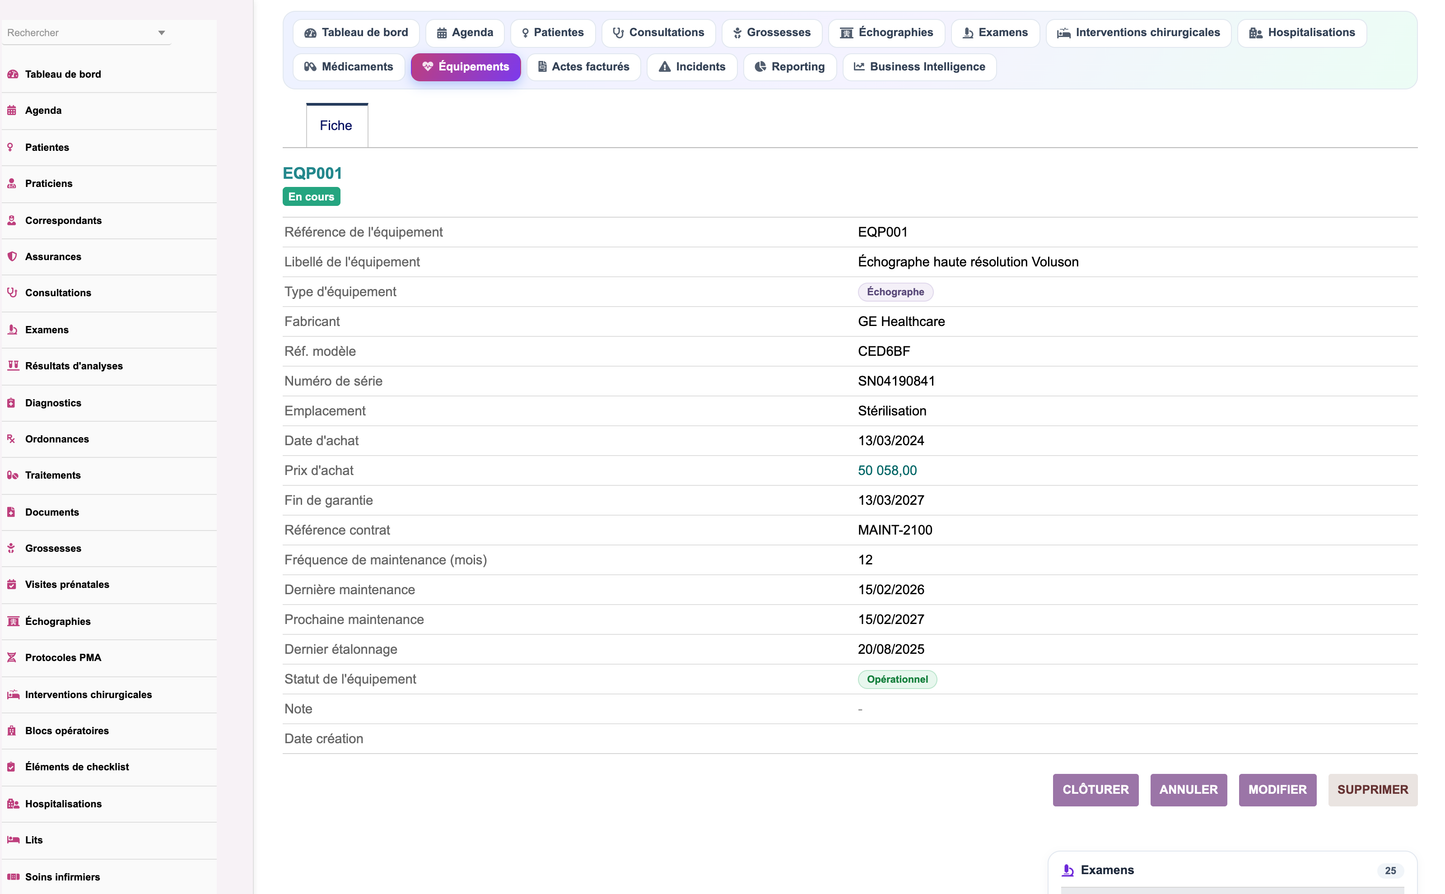This screenshot has width=1445, height=894.
Task: Open Médicaments navigation item
Action: tap(349, 67)
